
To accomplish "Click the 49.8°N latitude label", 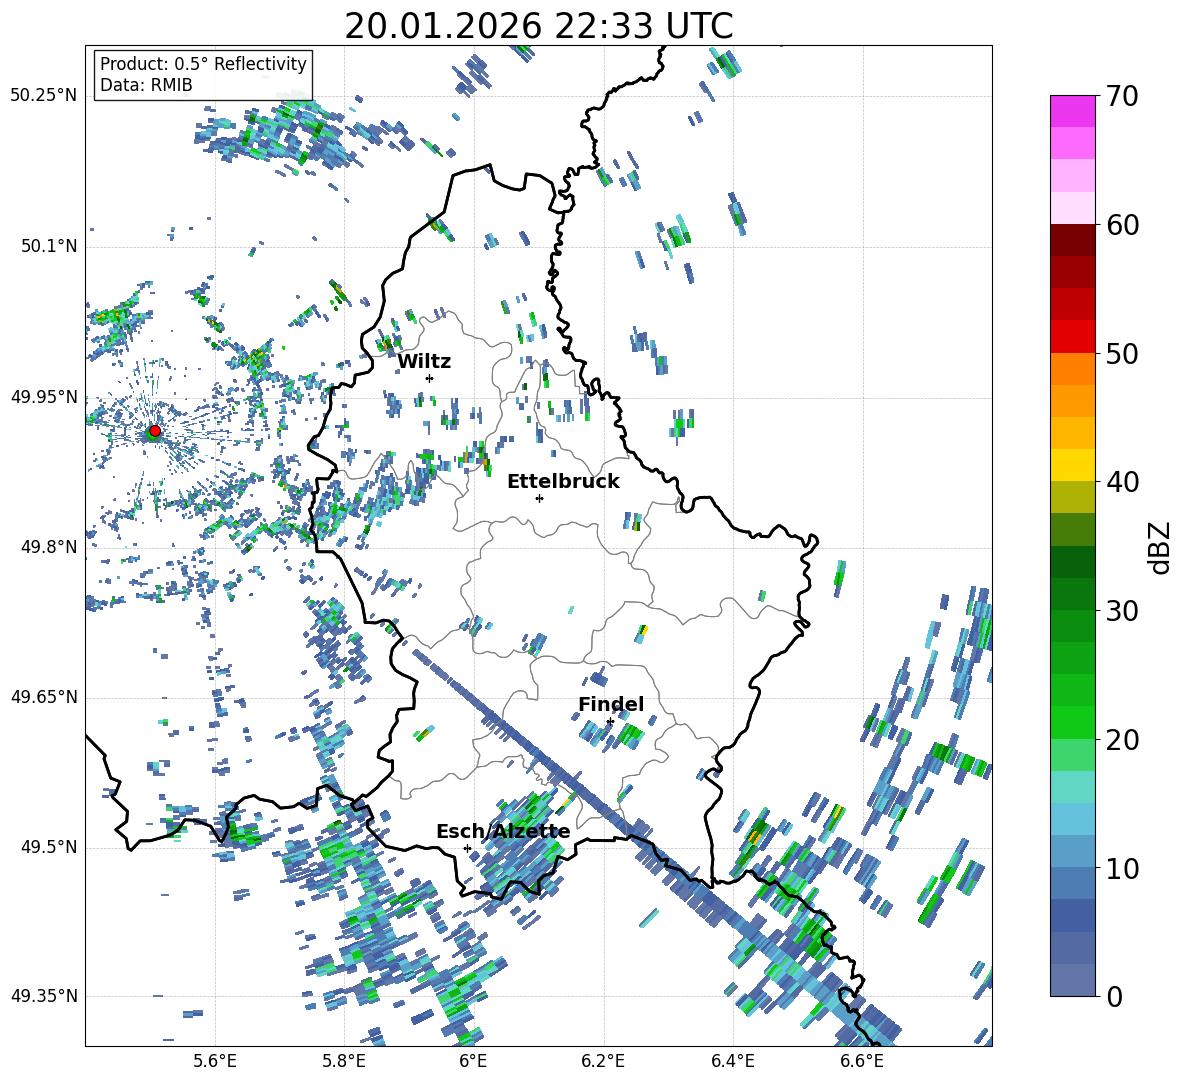I will coord(48,547).
